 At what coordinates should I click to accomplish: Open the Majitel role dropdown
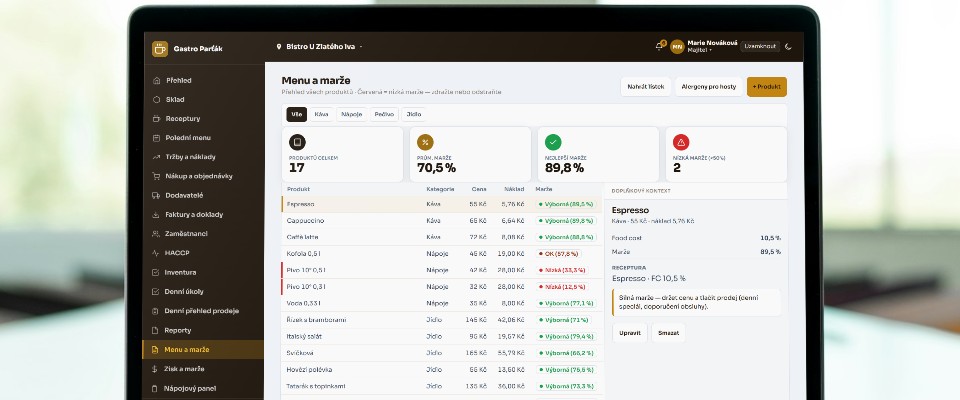(699, 50)
